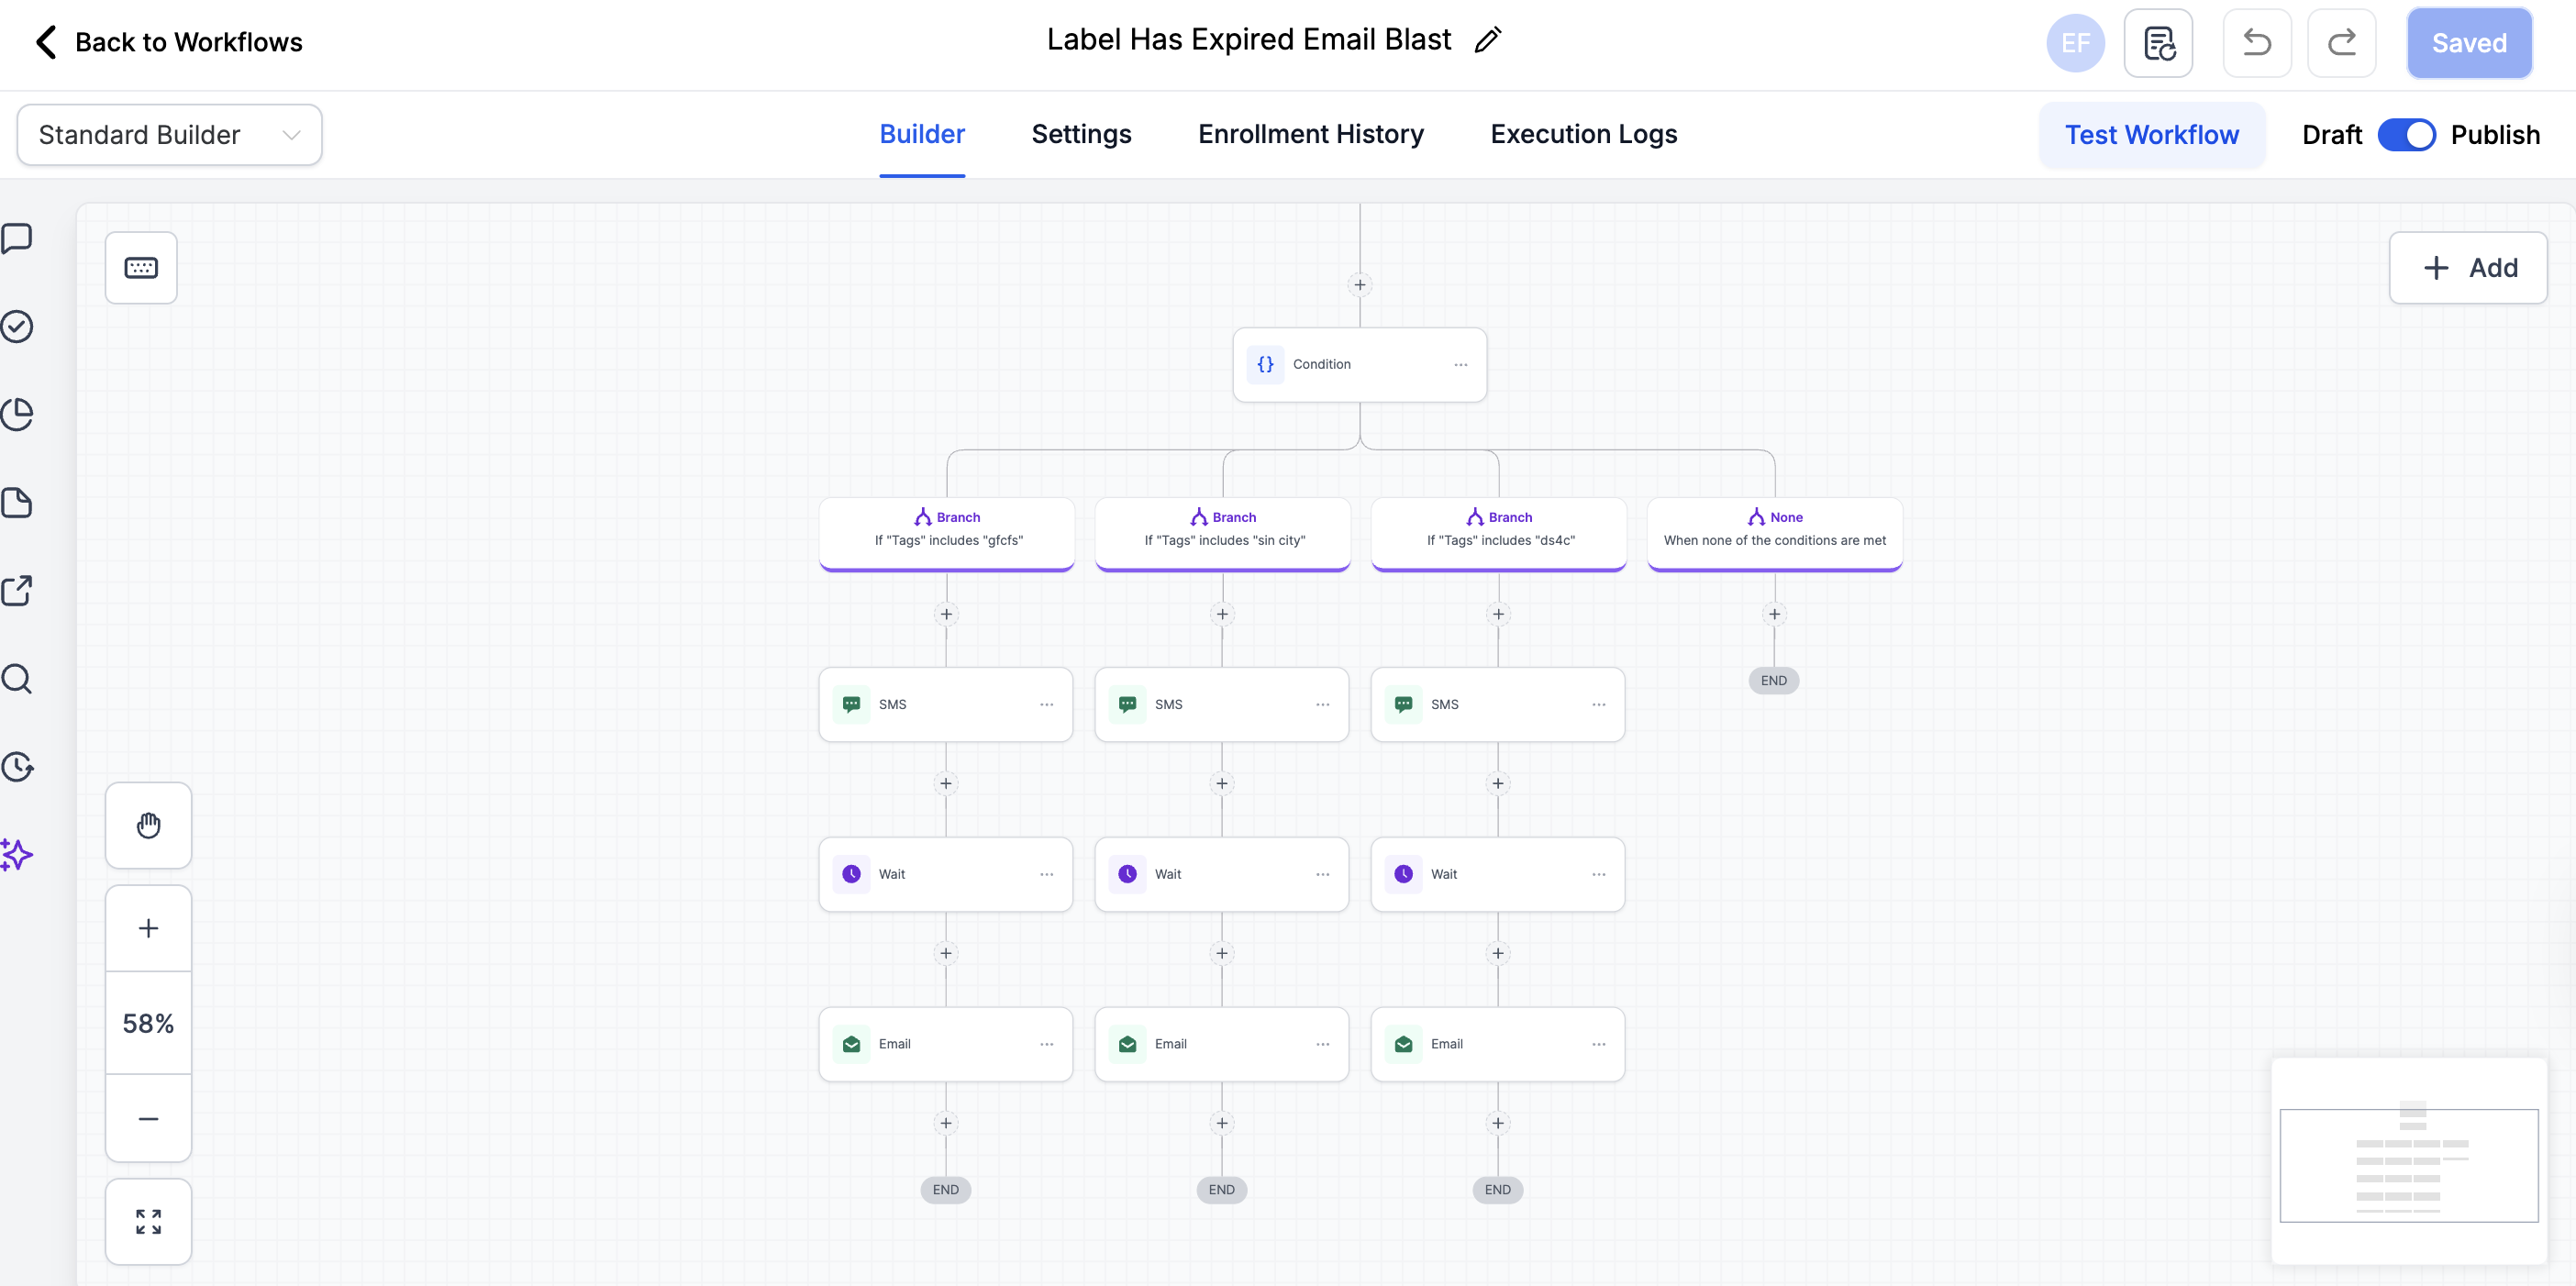Click the fit-to-screen expand icon
Screen dimensions: 2576x1286
click(x=148, y=1221)
